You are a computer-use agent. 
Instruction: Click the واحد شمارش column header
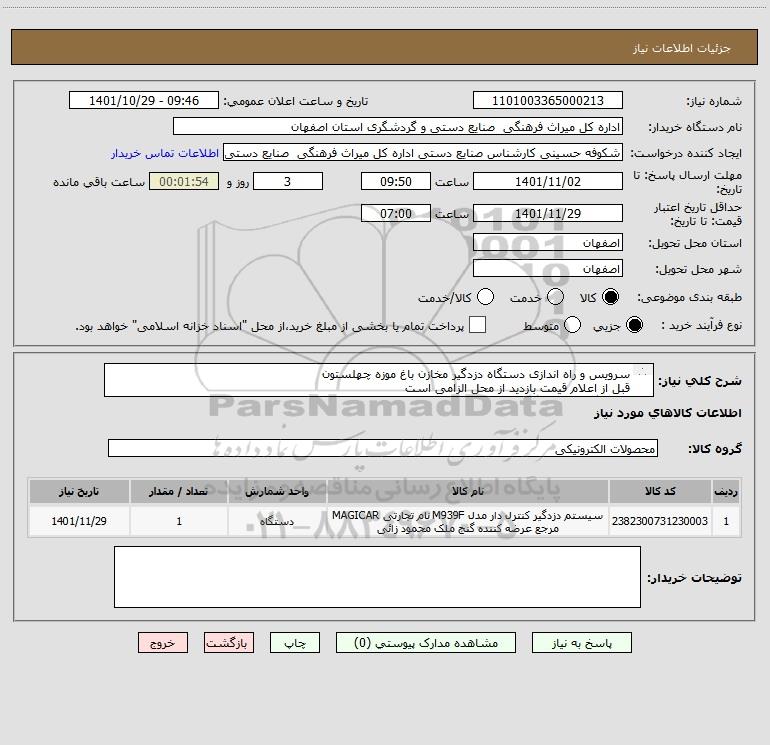click(x=277, y=491)
